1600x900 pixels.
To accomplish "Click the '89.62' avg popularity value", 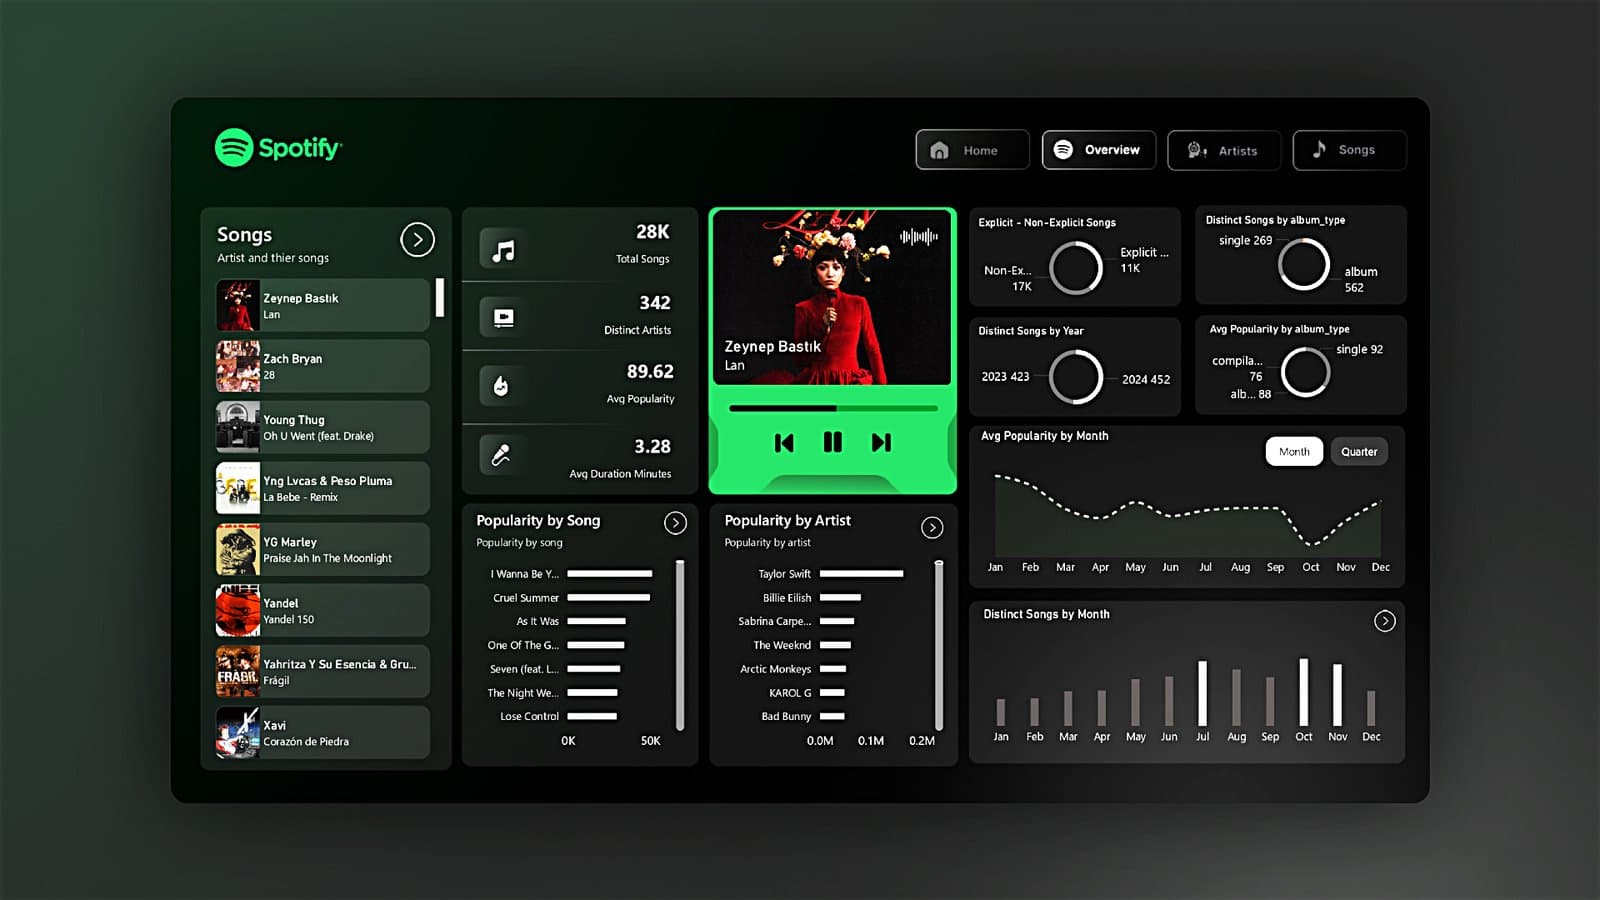I will click(650, 372).
